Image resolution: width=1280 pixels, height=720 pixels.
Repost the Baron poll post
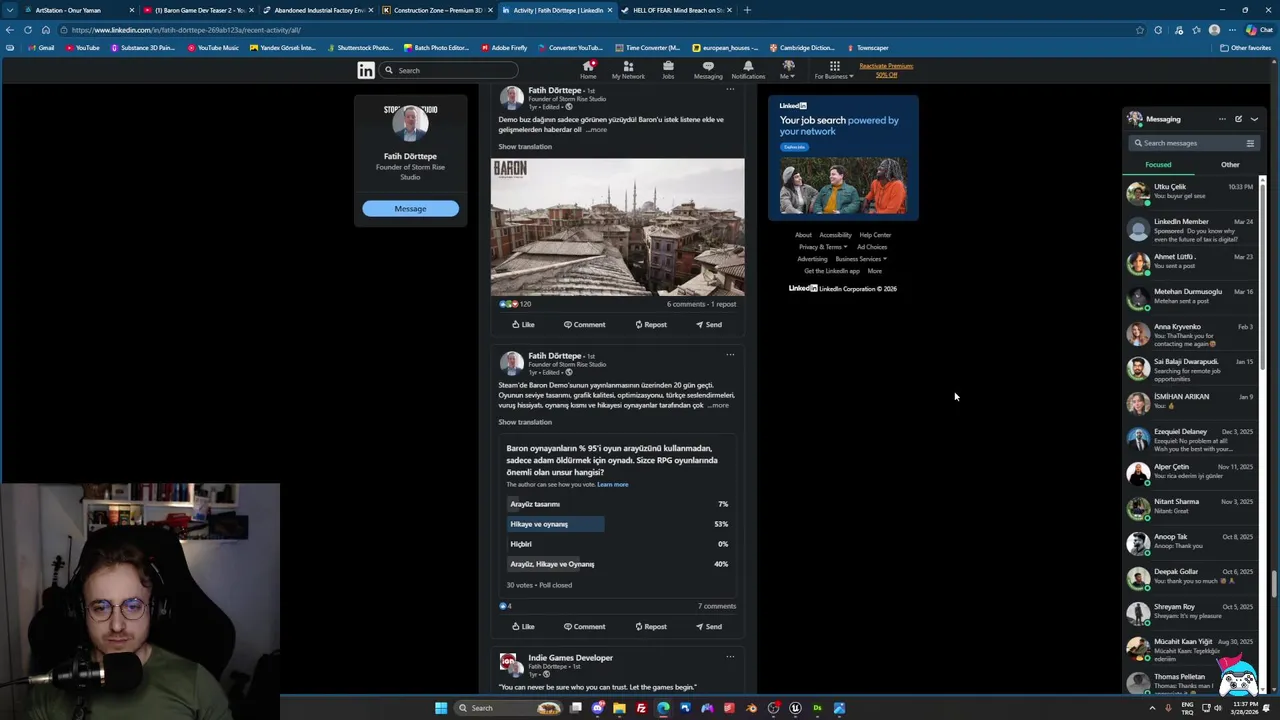[x=651, y=626]
